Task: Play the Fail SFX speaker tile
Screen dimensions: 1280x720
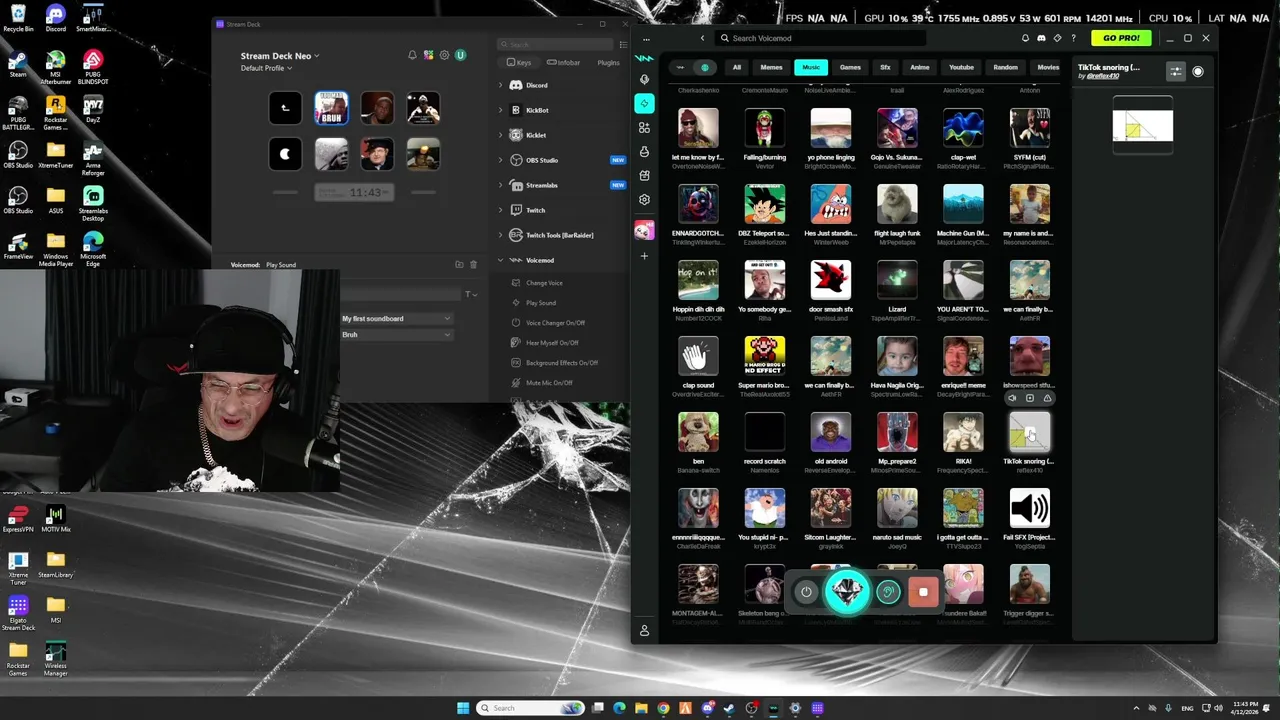Action: click(x=1029, y=508)
